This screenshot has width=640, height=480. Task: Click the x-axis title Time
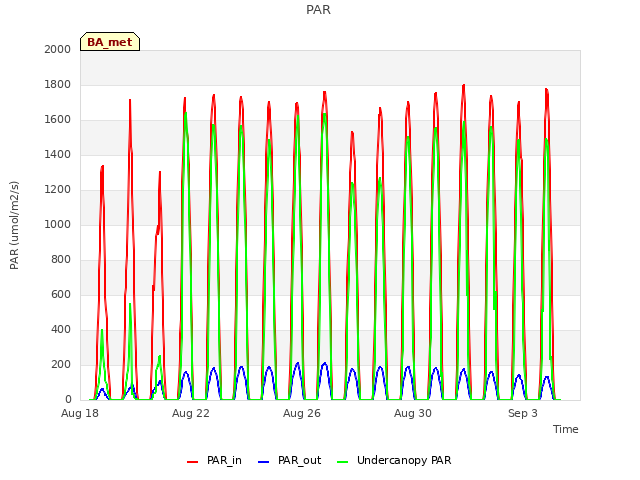point(566,429)
